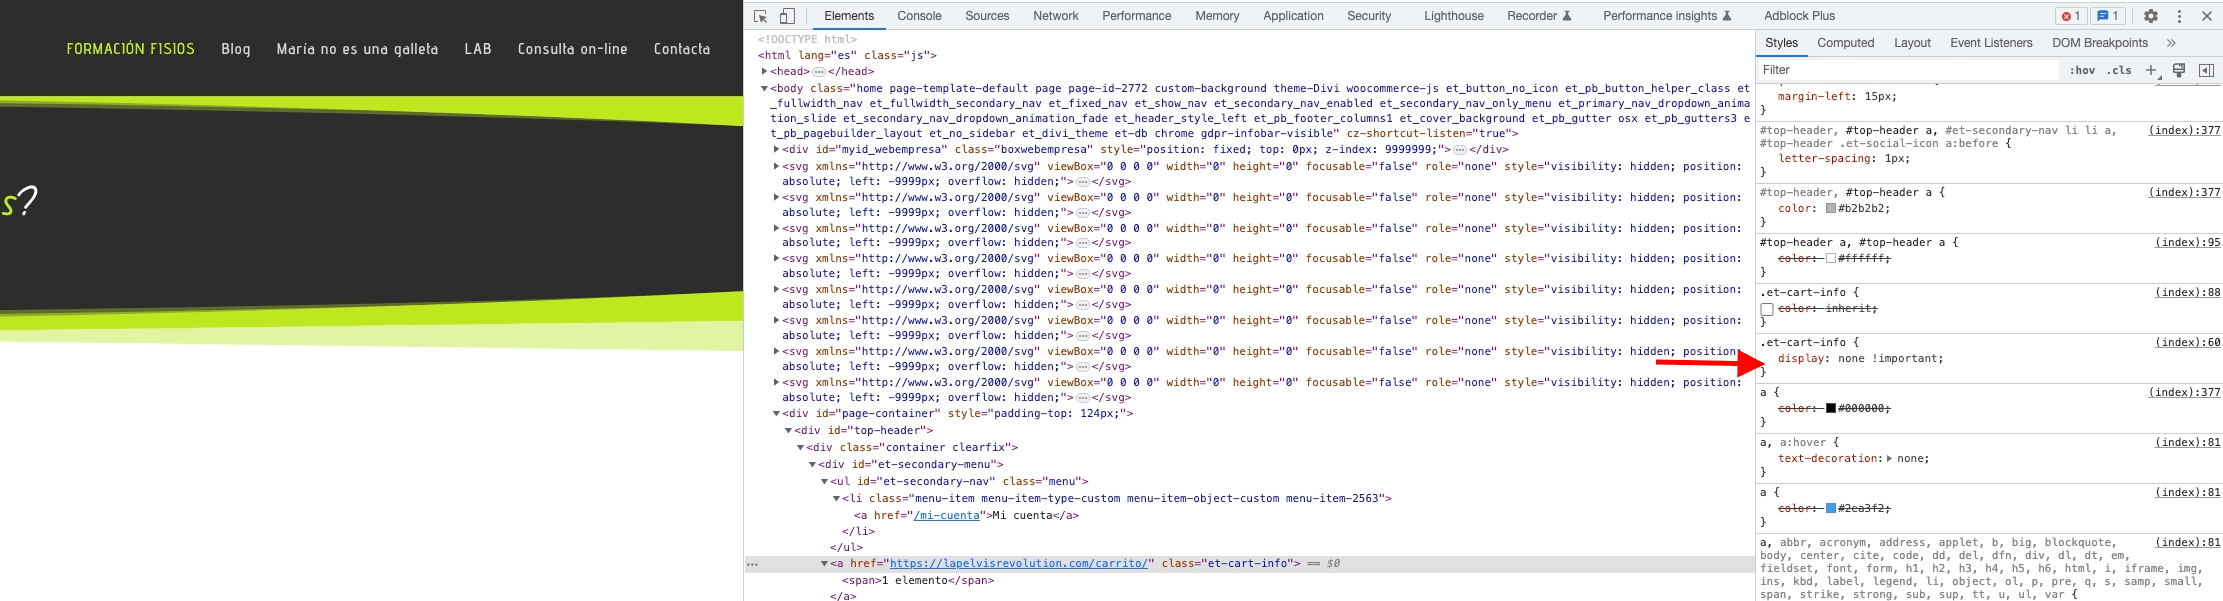Open the Performance tab
2223x601 pixels.
point(1136,16)
